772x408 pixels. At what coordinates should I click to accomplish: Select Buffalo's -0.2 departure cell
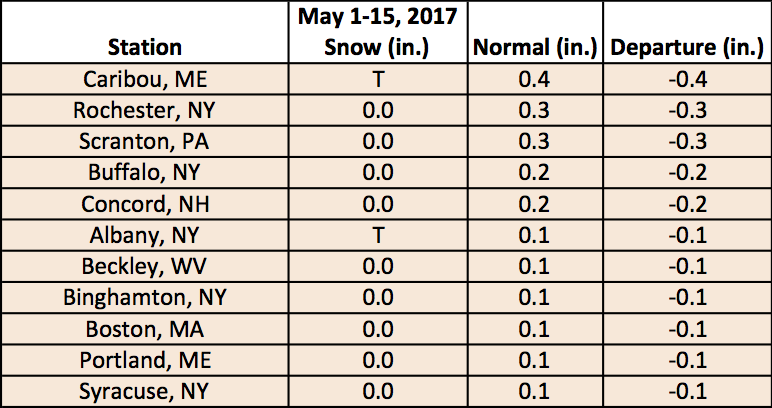(x=685, y=172)
